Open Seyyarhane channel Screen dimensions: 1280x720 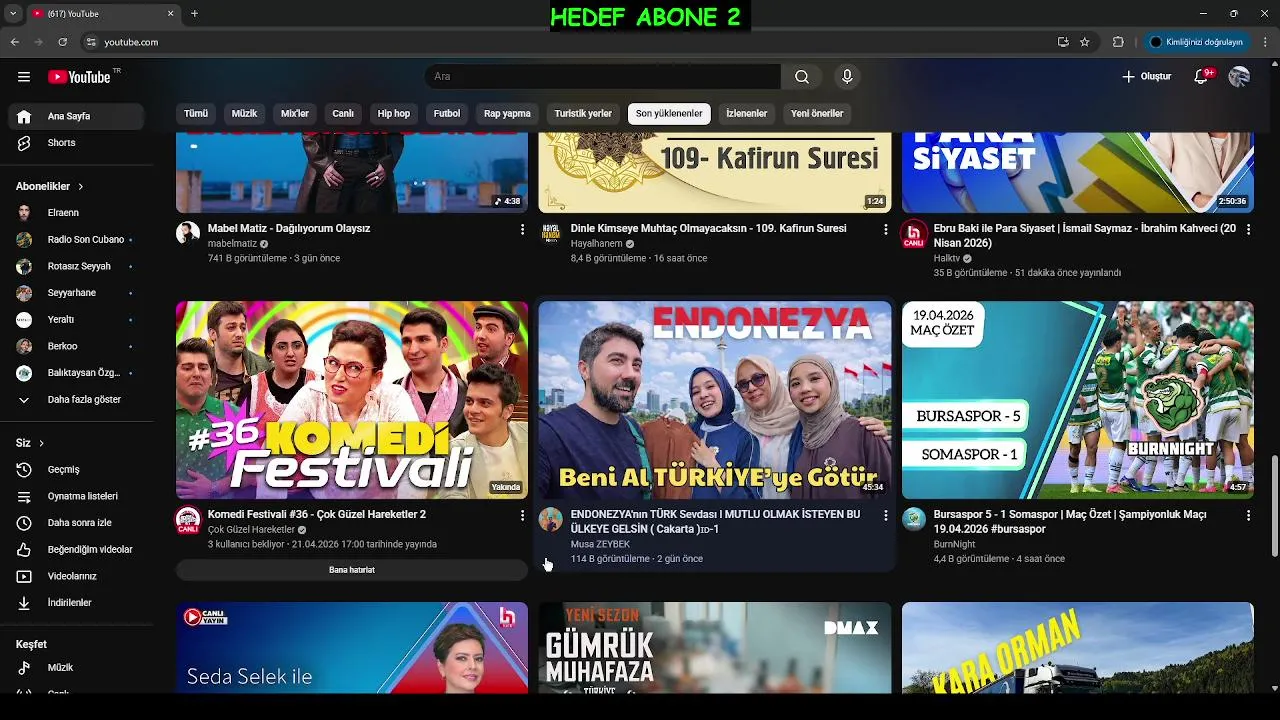76,293
